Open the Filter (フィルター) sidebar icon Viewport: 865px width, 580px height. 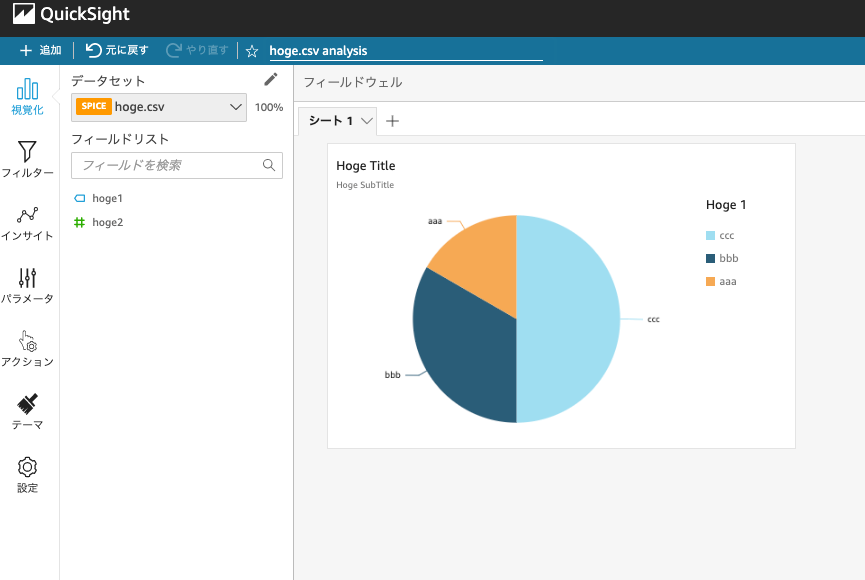[x=27, y=152]
